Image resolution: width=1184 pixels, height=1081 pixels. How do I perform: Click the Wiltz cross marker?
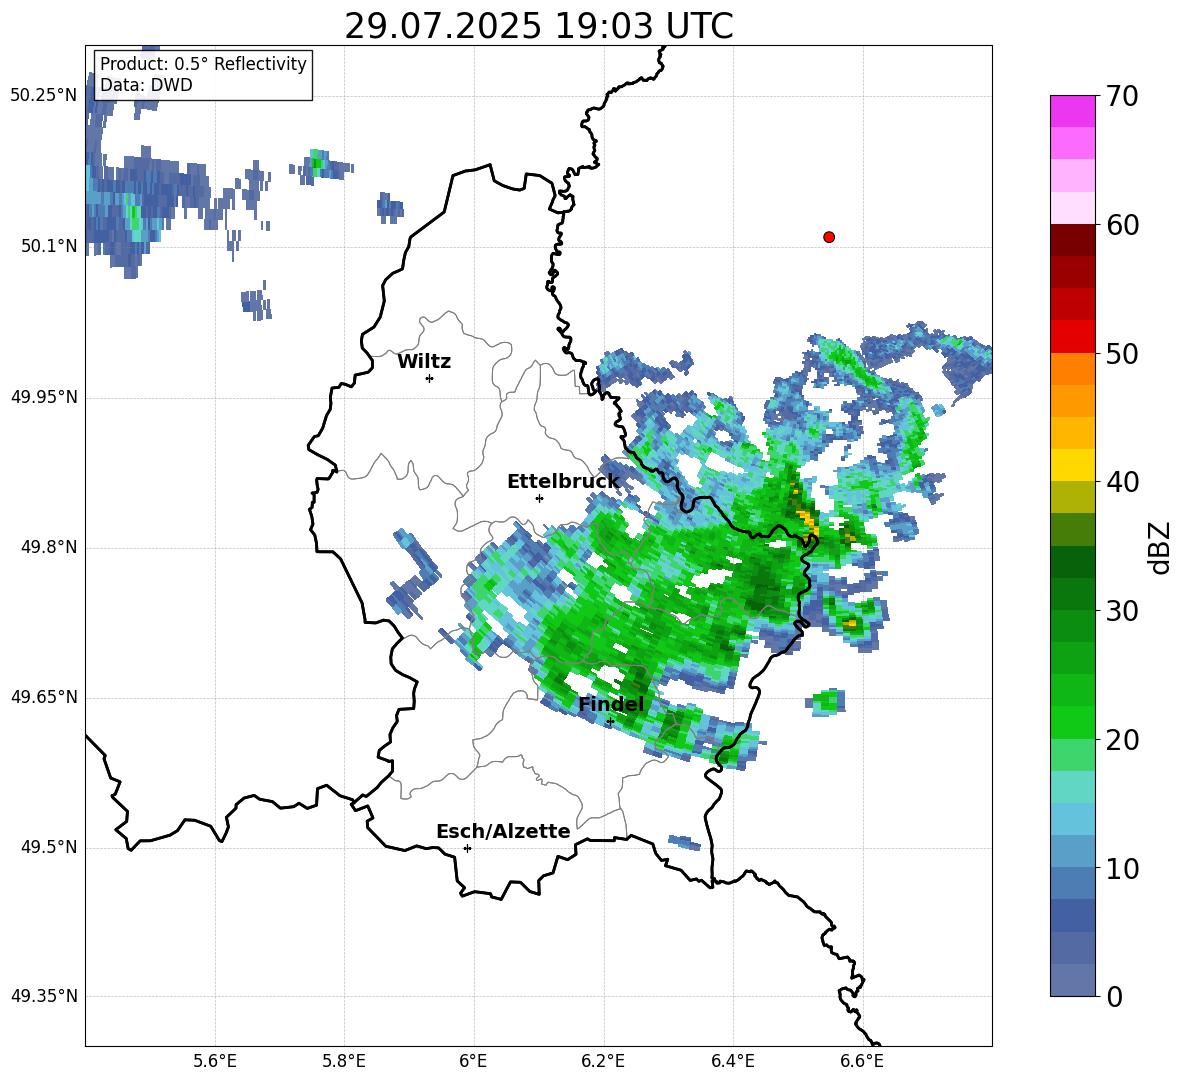pyautogui.click(x=429, y=378)
